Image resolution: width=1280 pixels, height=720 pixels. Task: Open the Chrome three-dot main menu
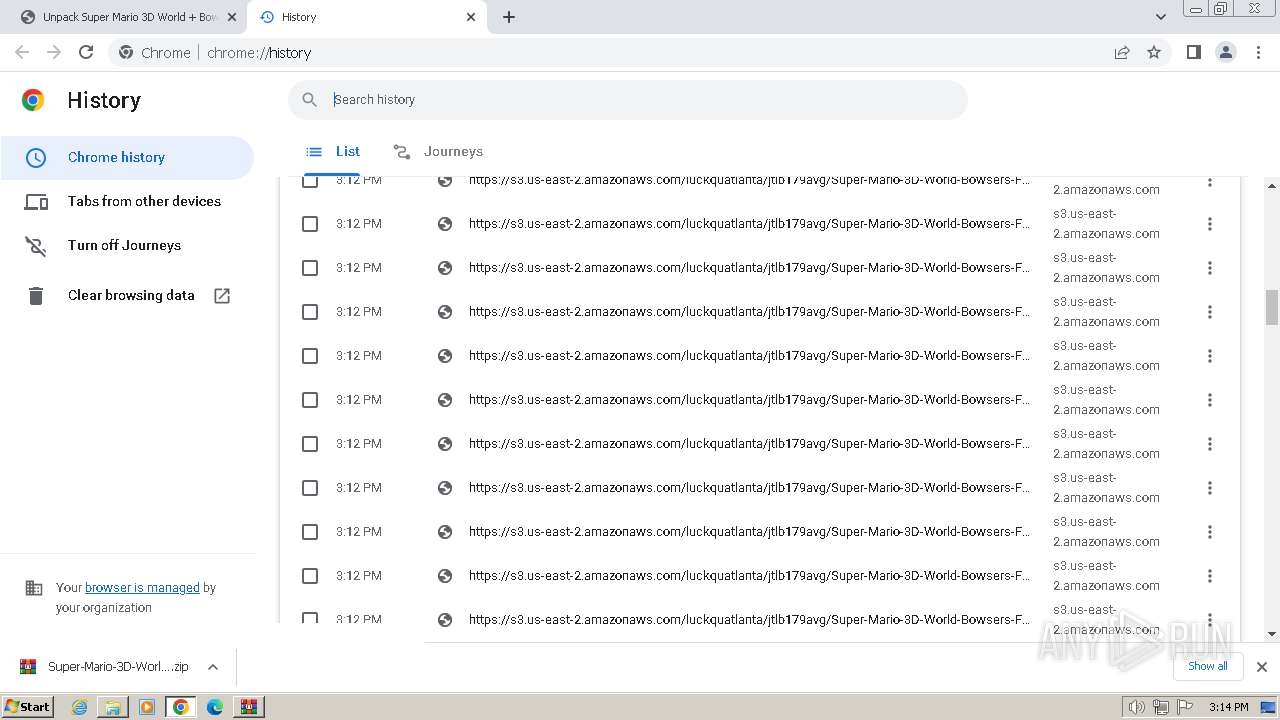[1258, 53]
